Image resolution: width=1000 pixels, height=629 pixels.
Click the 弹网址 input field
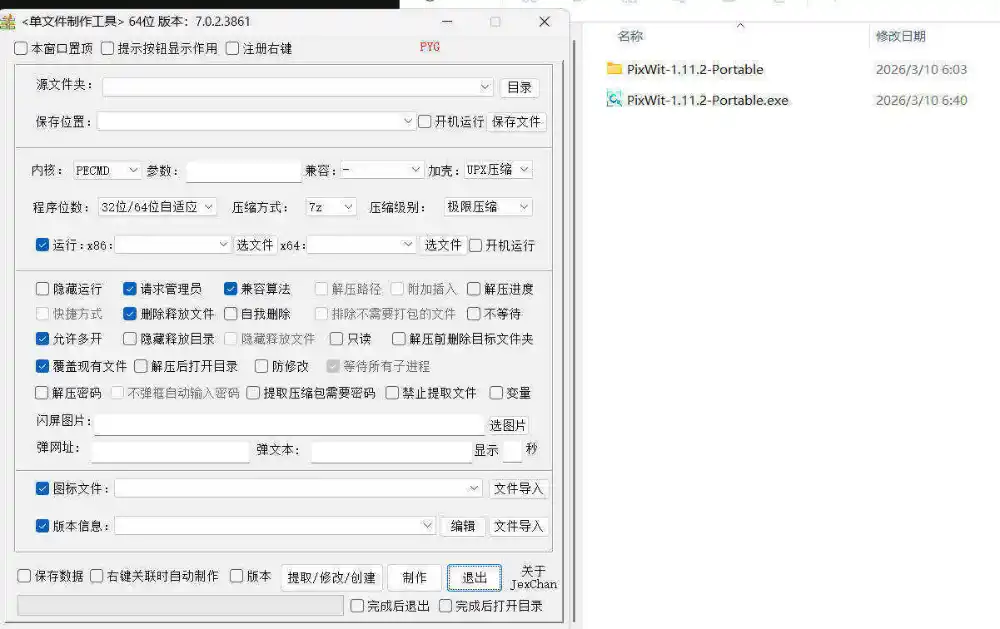[x=170, y=451]
